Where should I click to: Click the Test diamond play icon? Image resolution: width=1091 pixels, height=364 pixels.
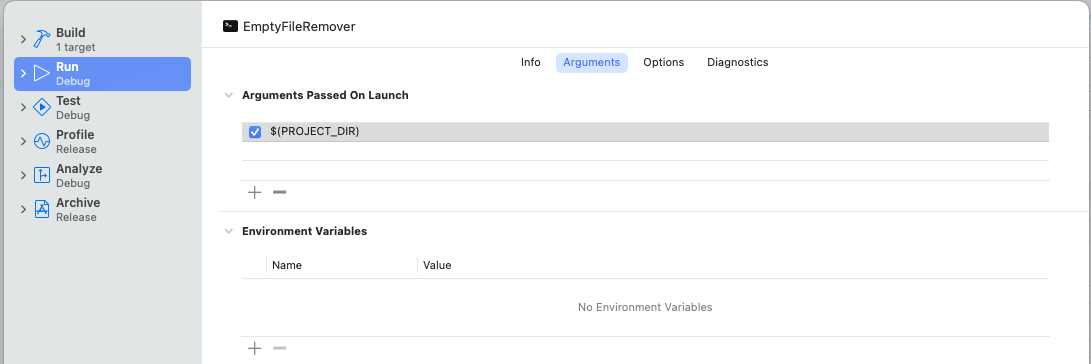[x=42, y=107]
